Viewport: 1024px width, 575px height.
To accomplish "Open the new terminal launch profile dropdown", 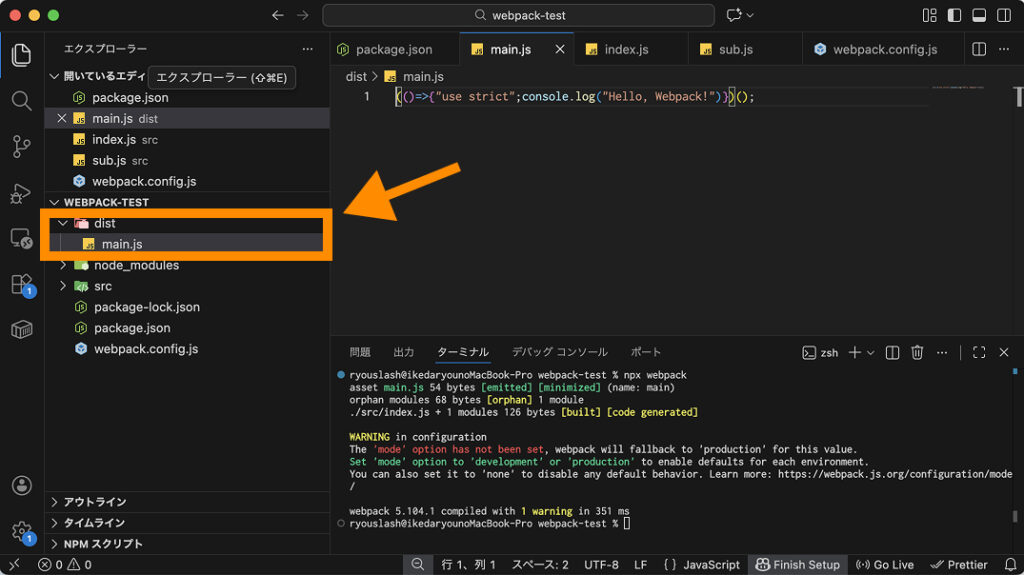I will click(x=871, y=352).
